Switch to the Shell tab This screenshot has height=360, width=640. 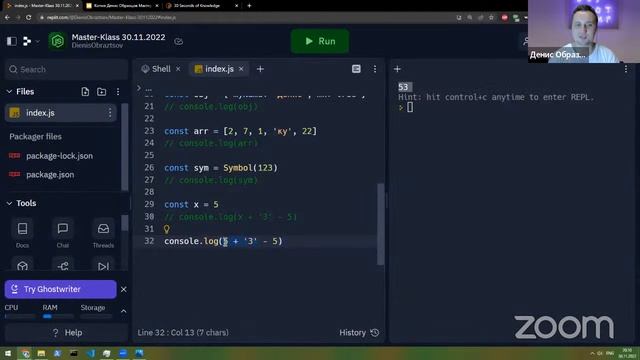tap(156, 69)
